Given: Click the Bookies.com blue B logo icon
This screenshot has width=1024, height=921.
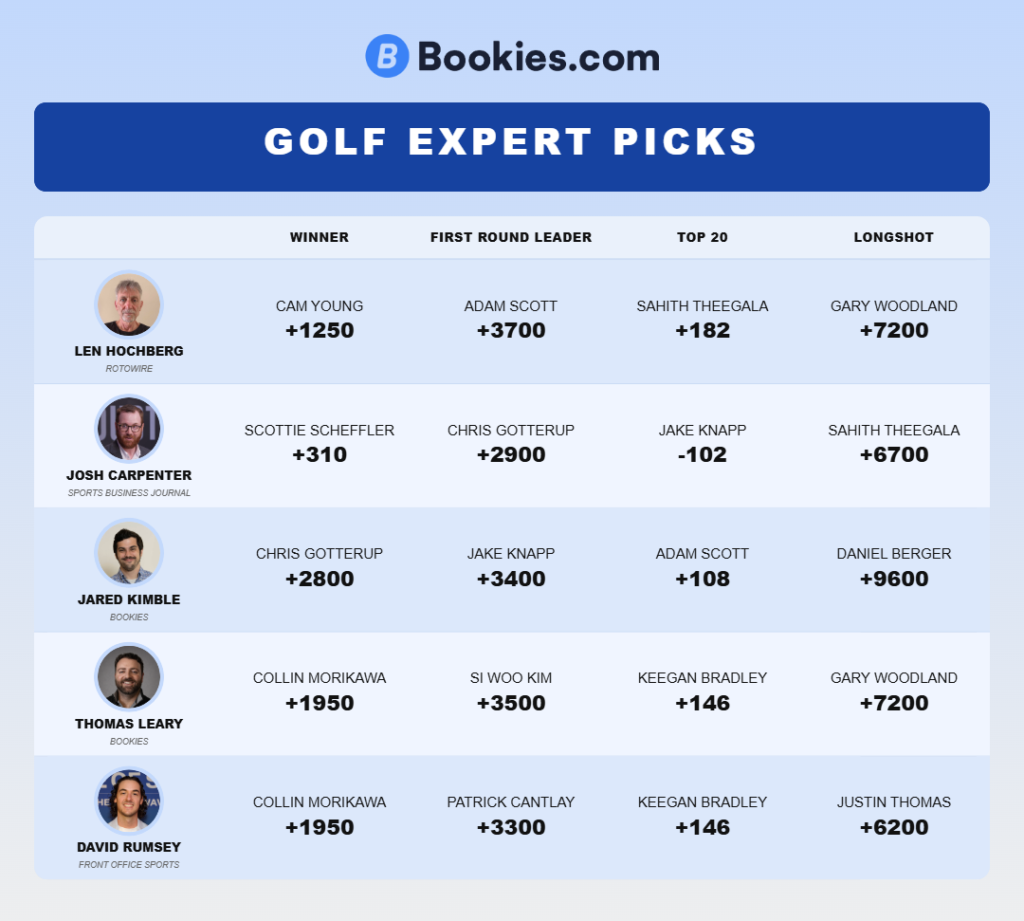Looking at the screenshot, I should coord(387,57).
